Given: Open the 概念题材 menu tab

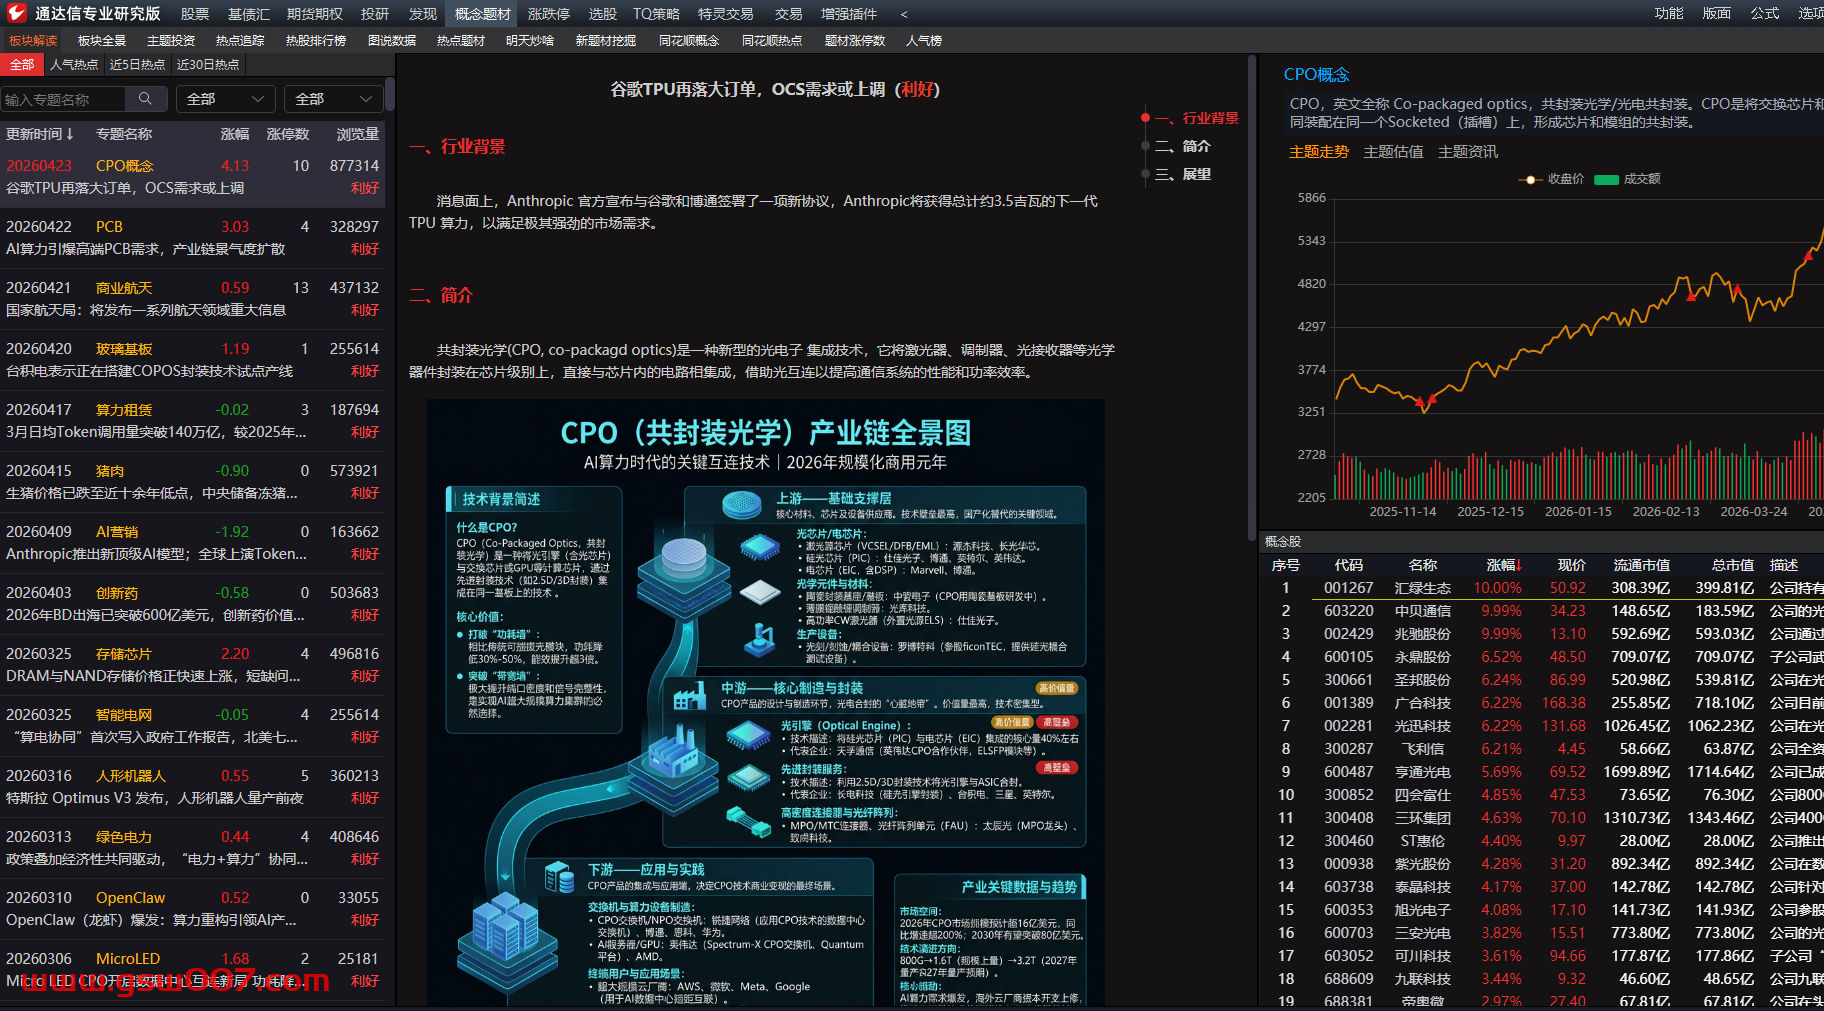Looking at the screenshot, I should (x=482, y=14).
